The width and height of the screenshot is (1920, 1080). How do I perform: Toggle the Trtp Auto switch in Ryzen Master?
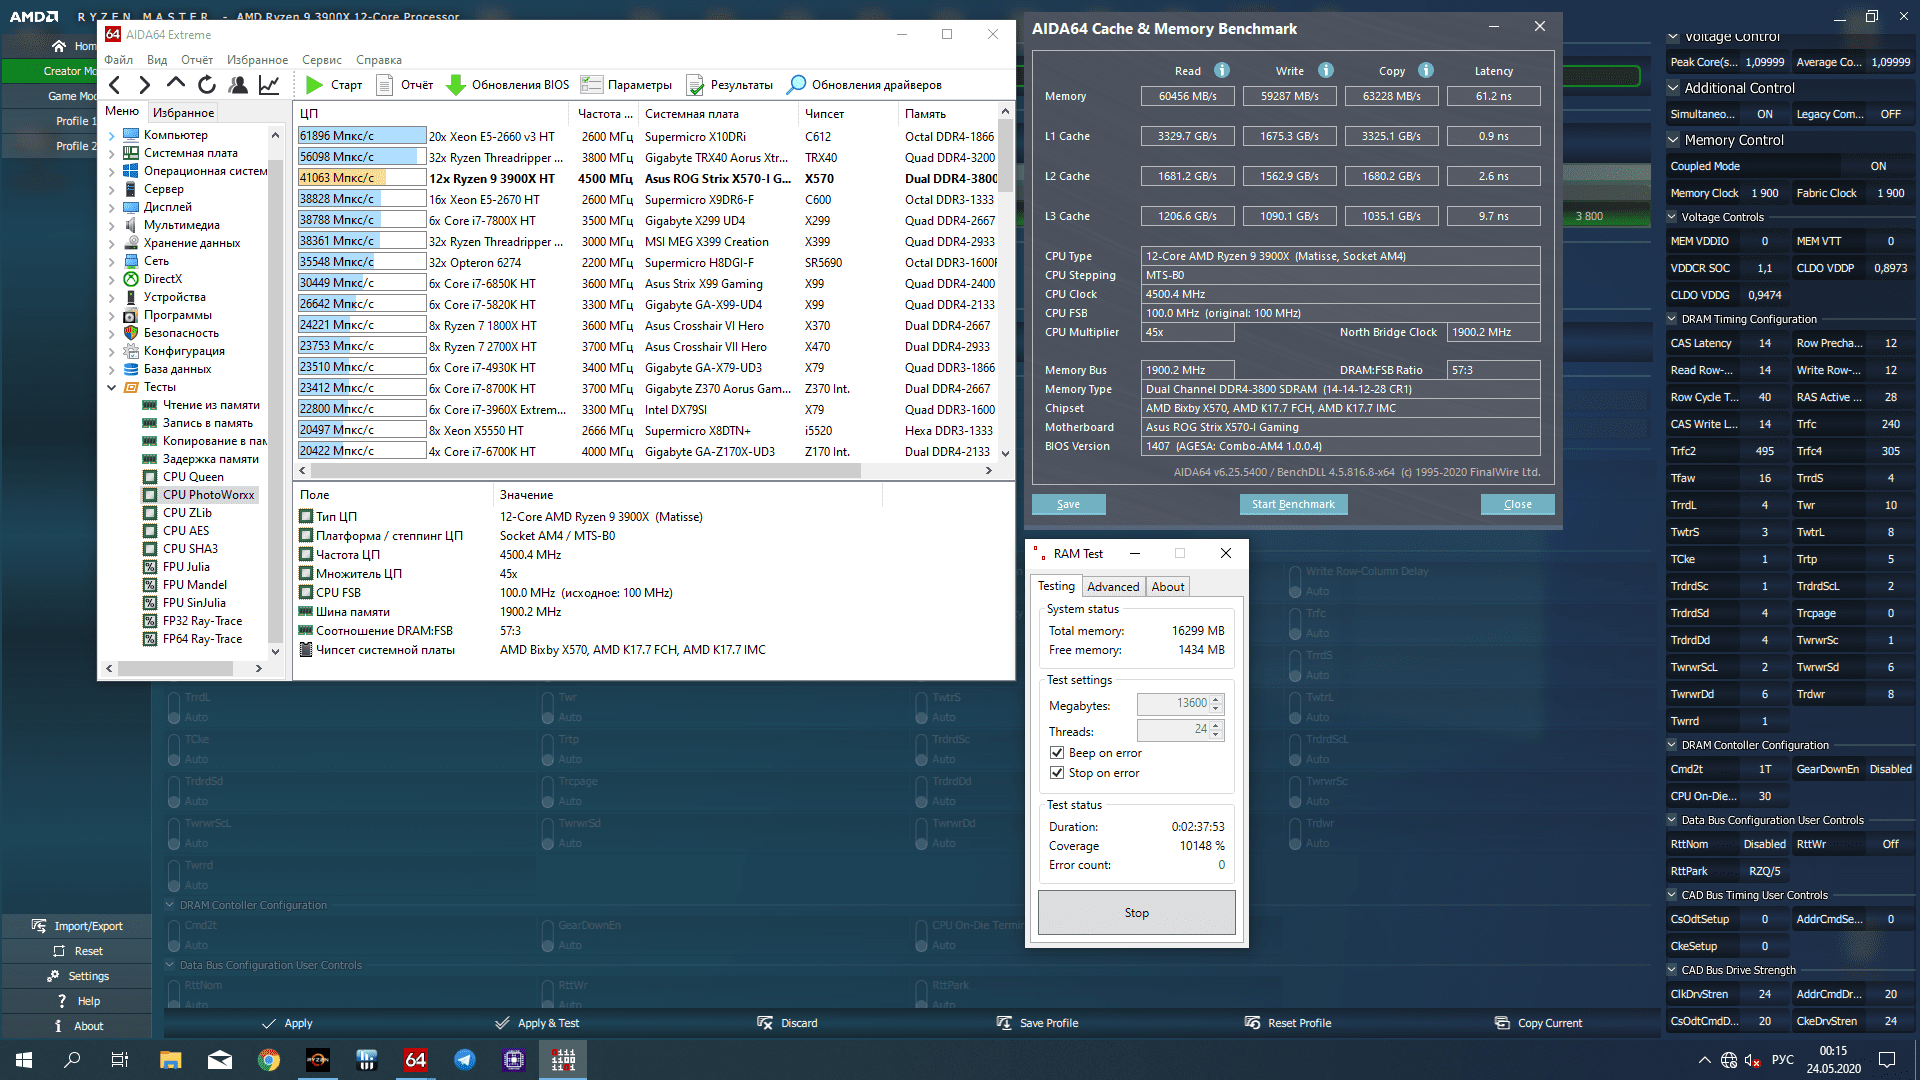(548, 749)
